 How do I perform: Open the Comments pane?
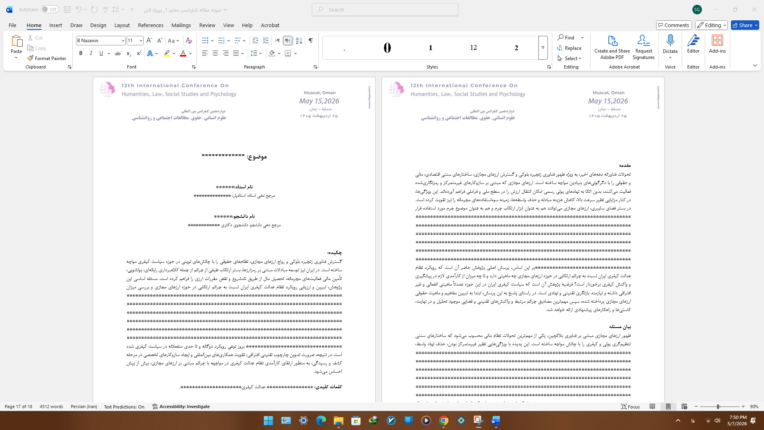click(673, 25)
